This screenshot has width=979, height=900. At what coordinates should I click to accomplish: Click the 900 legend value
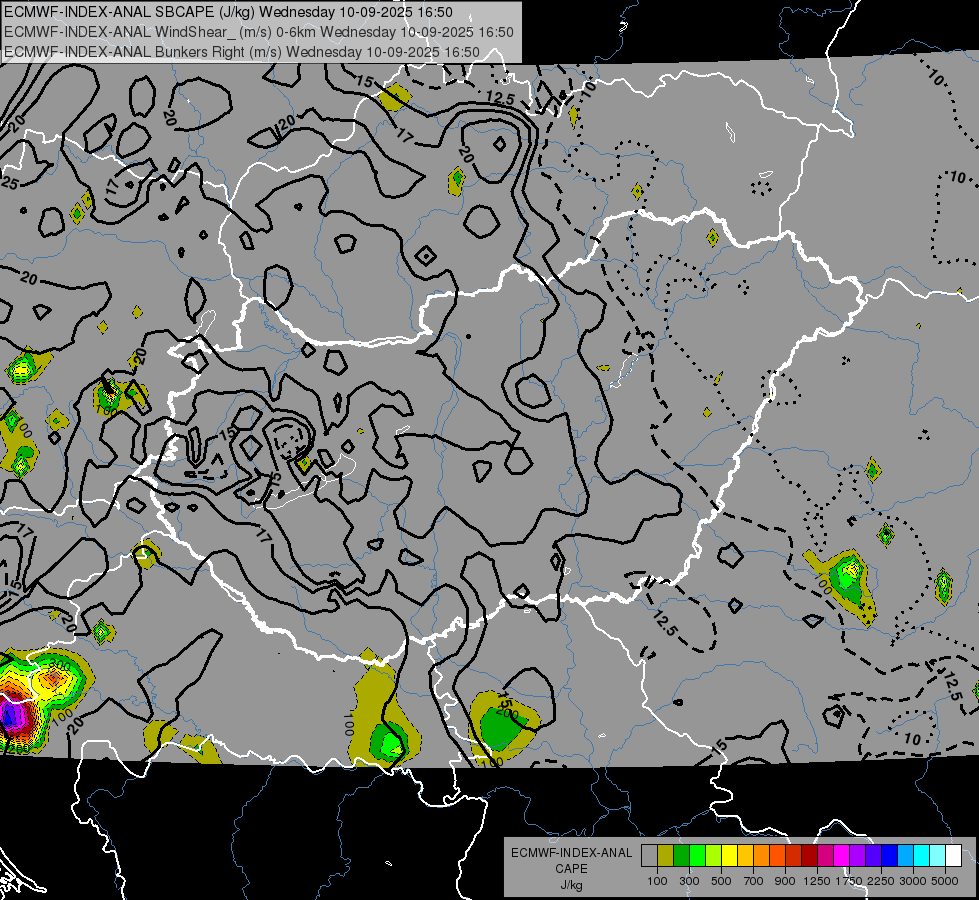pyautogui.click(x=785, y=881)
